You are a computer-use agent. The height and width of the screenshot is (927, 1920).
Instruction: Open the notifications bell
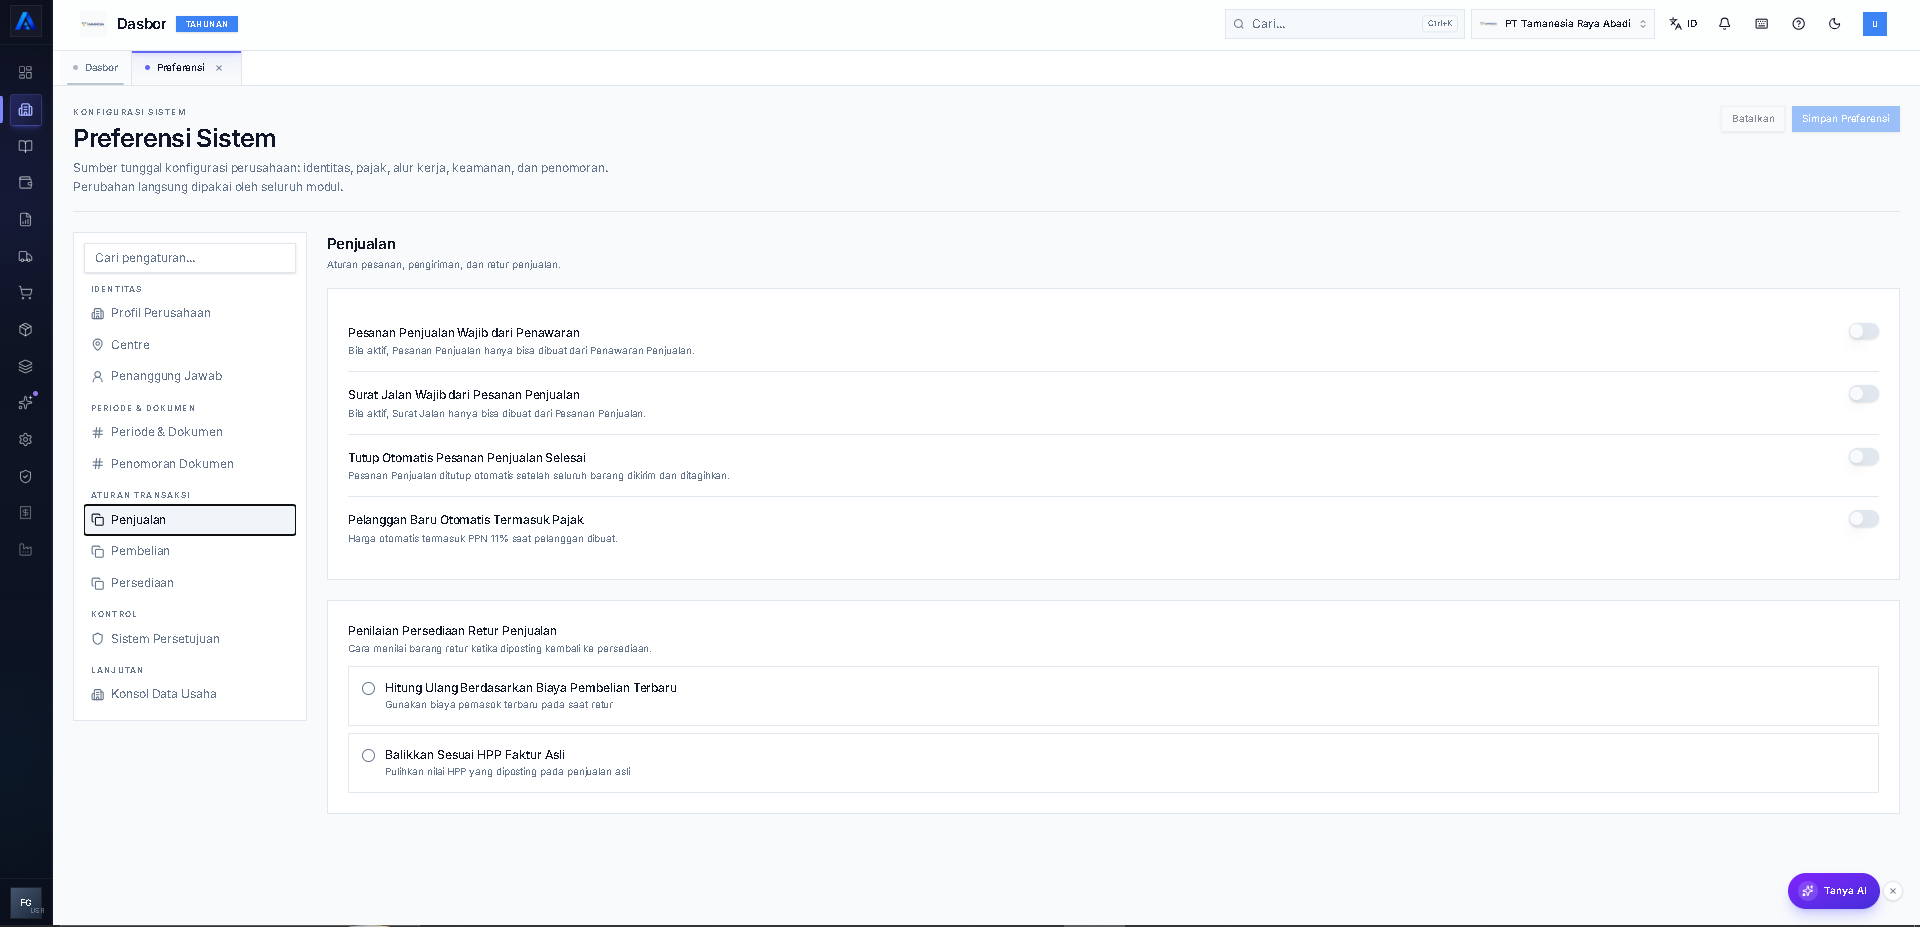tap(1725, 24)
